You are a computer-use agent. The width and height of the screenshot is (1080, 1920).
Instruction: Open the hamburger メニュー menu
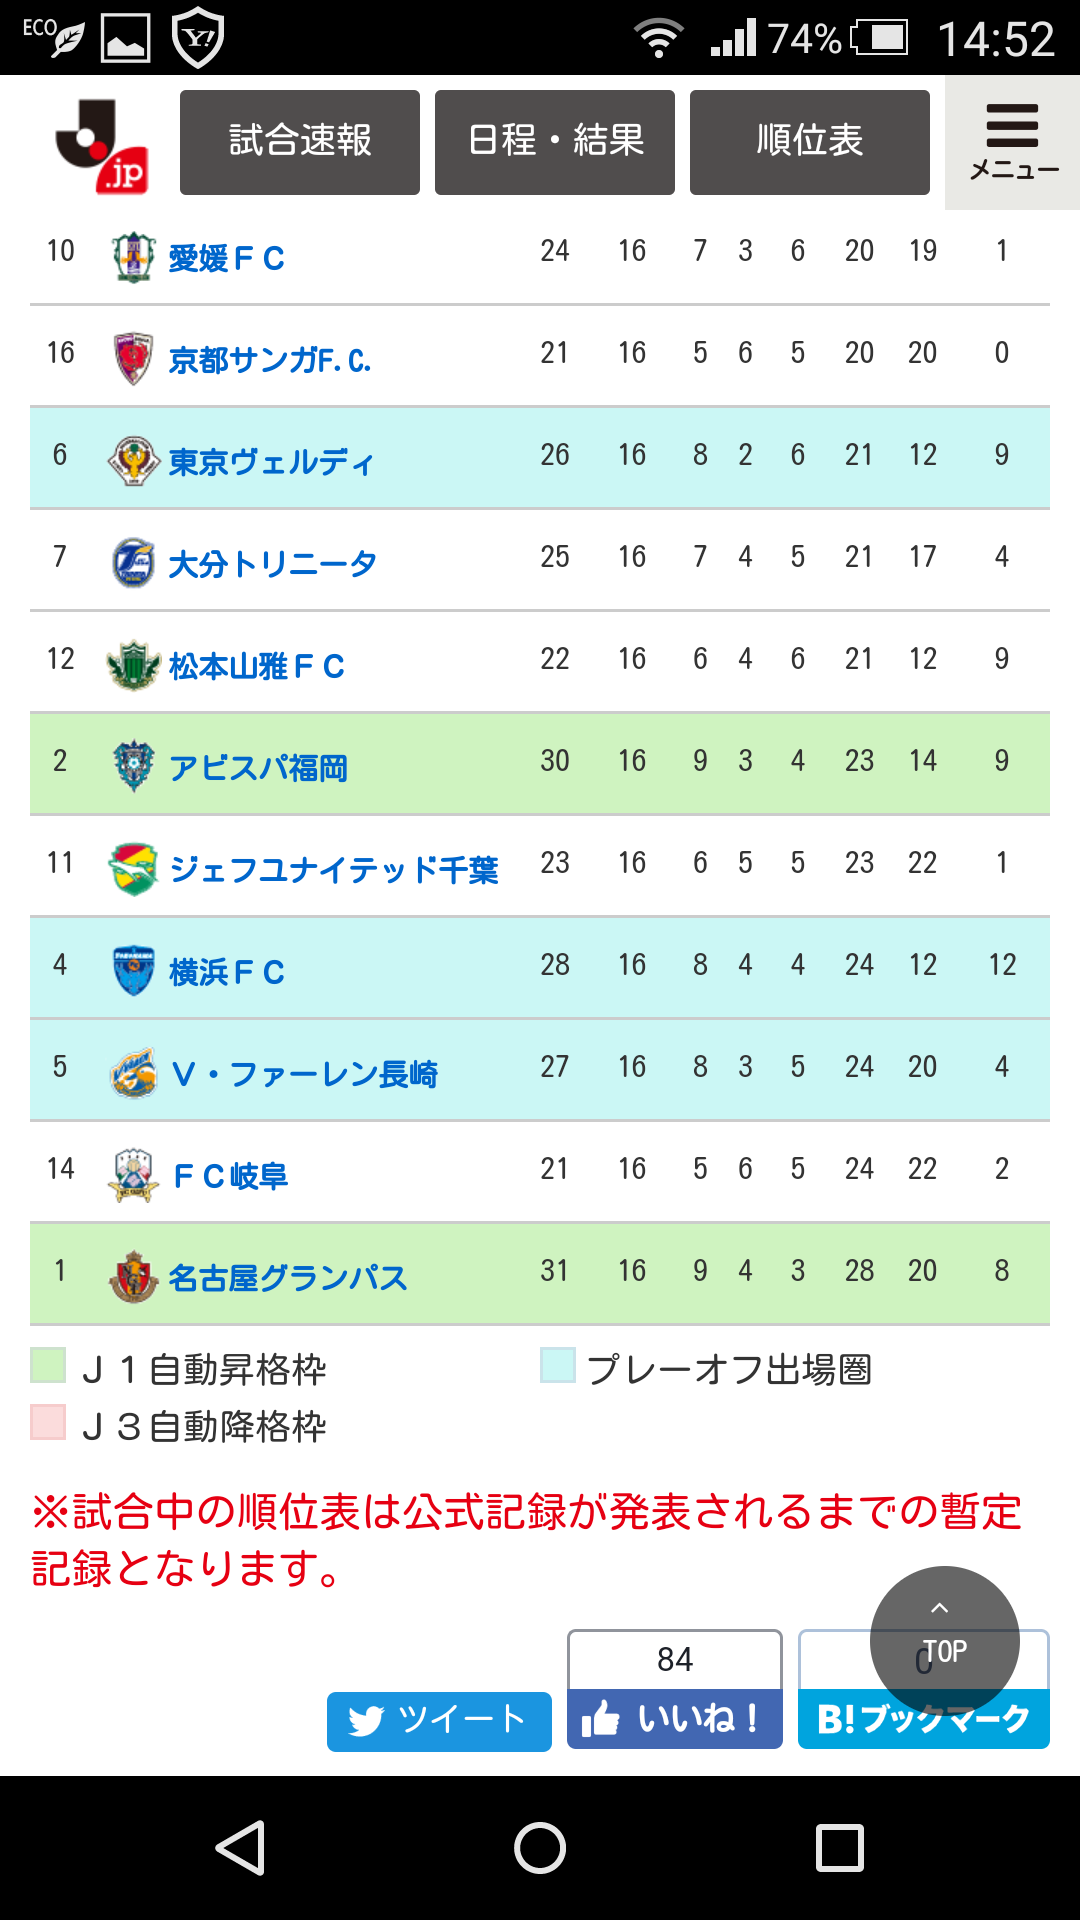(1012, 142)
